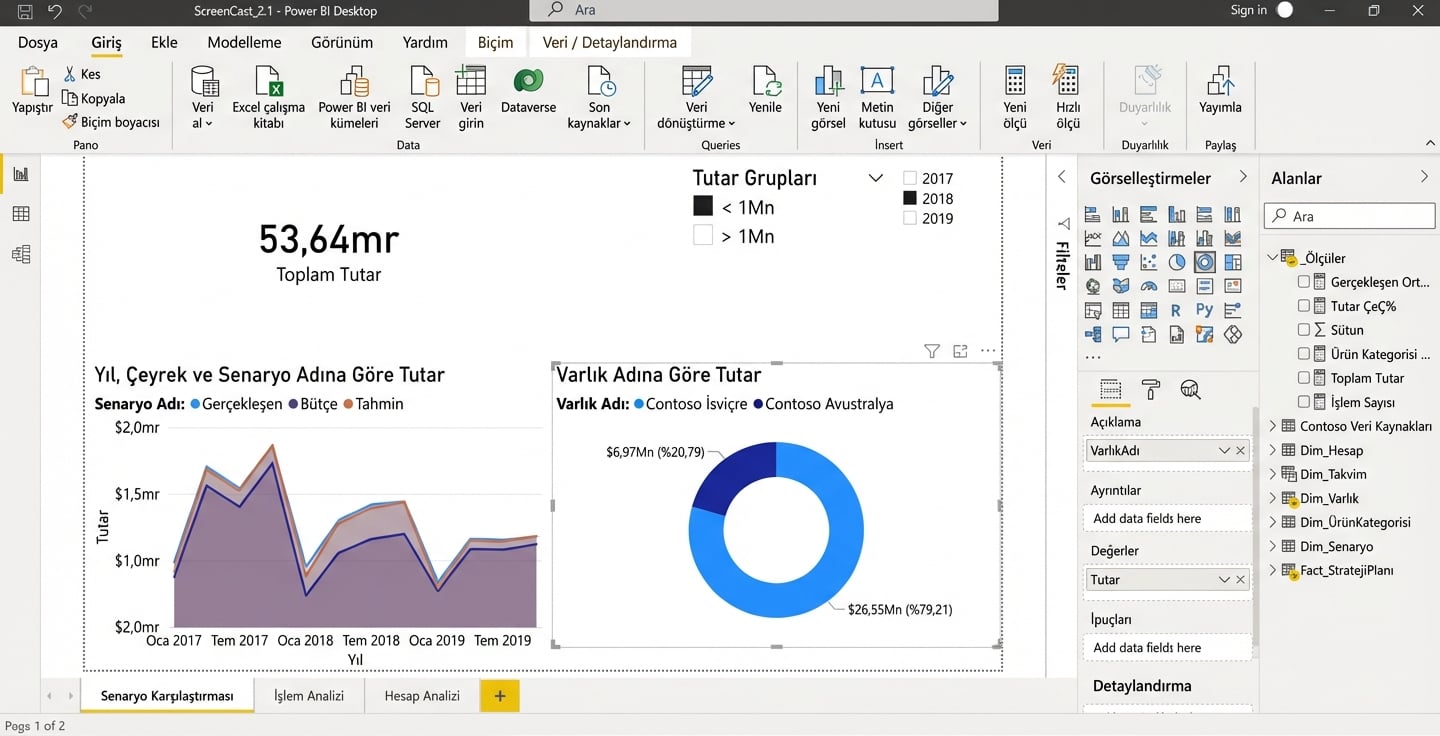This screenshot has height=736, width=1440.
Task: Enable the Toplam Tutar field checkbox
Action: coord(1304,378)
